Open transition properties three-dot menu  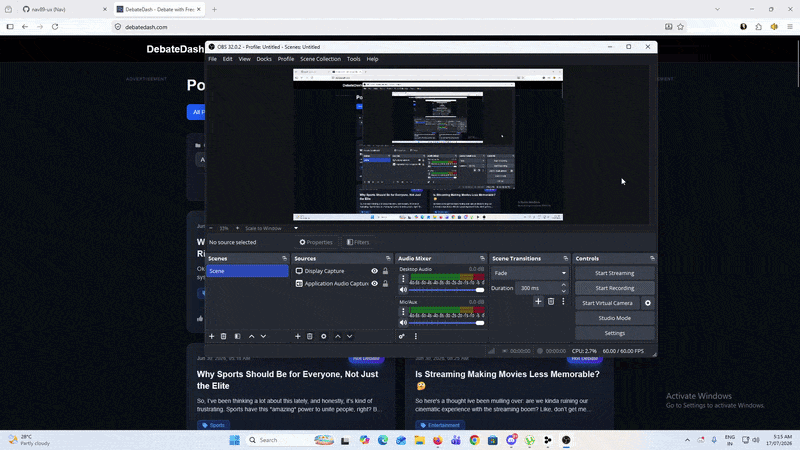(563, 302)
